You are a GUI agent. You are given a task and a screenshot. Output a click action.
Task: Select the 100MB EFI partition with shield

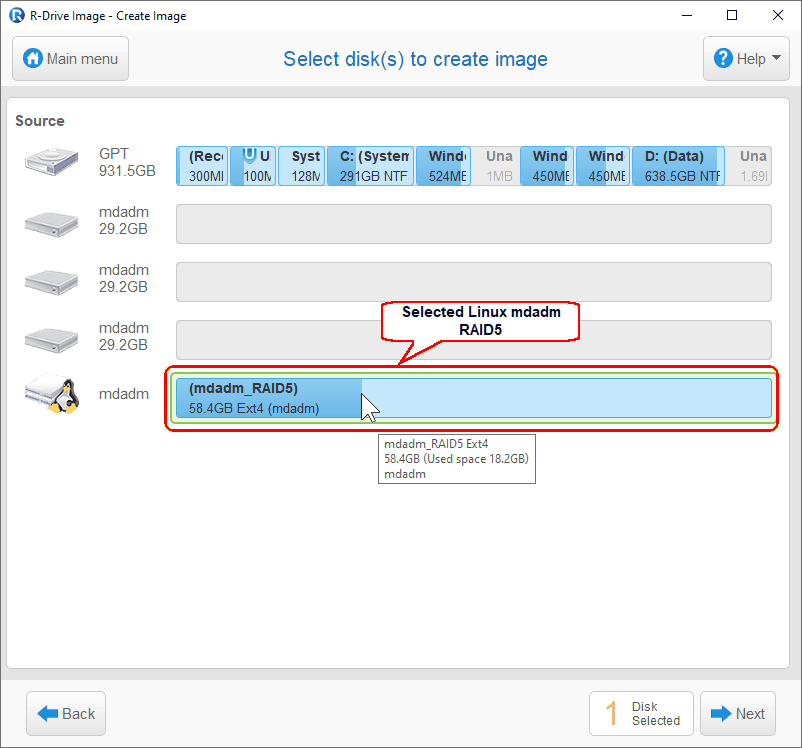coord(253,166)
